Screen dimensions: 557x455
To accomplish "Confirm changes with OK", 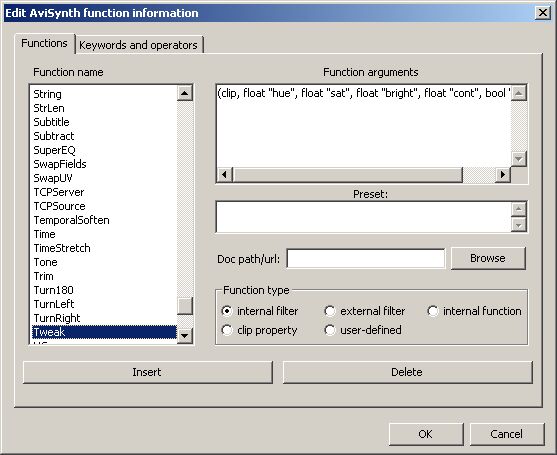I will pyautogui.click(x=426, y=434).
